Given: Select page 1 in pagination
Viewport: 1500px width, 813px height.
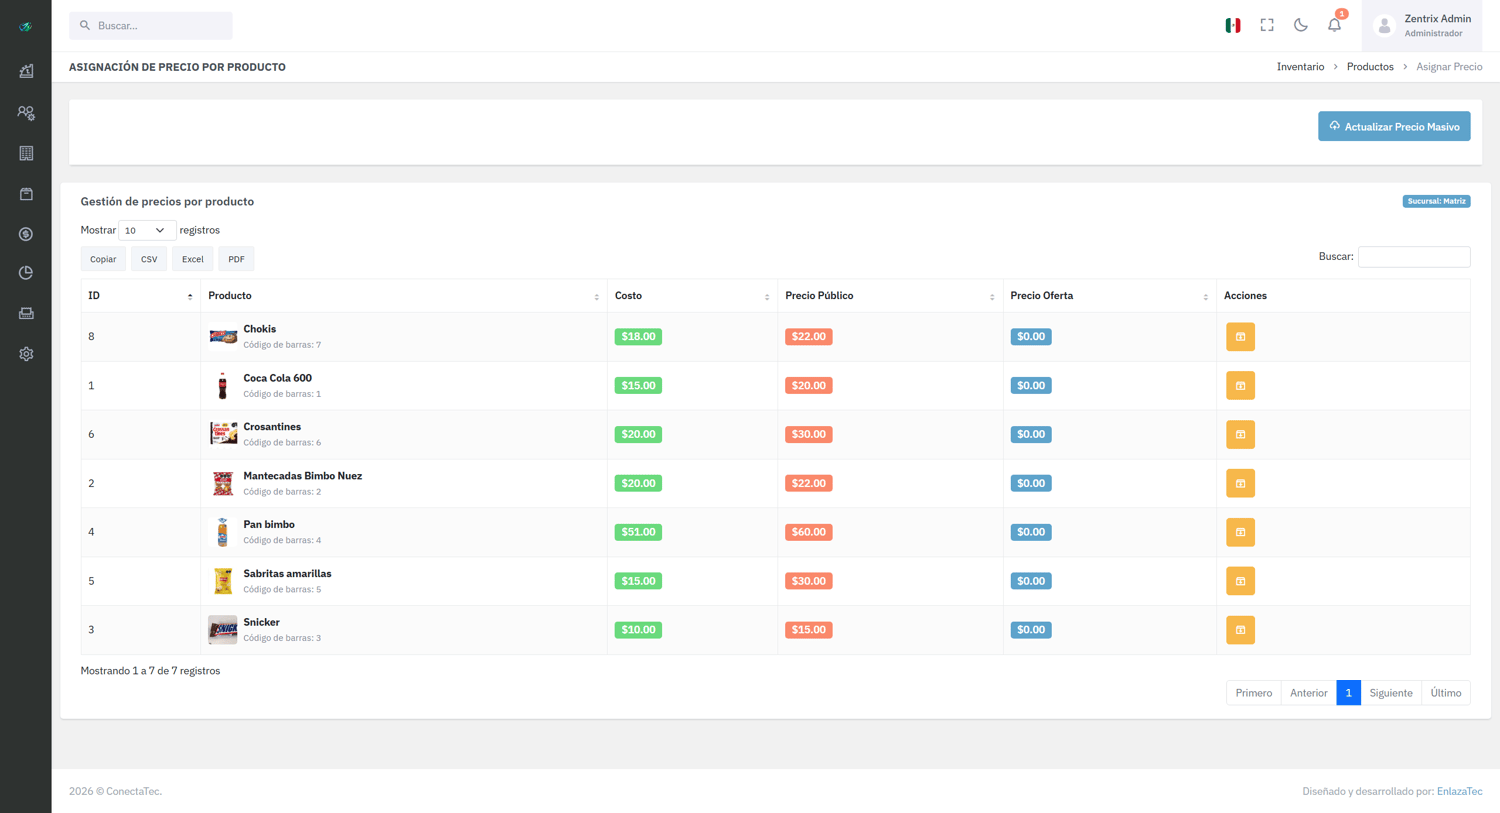Looking at the screenshot, I should point(1348,693).
